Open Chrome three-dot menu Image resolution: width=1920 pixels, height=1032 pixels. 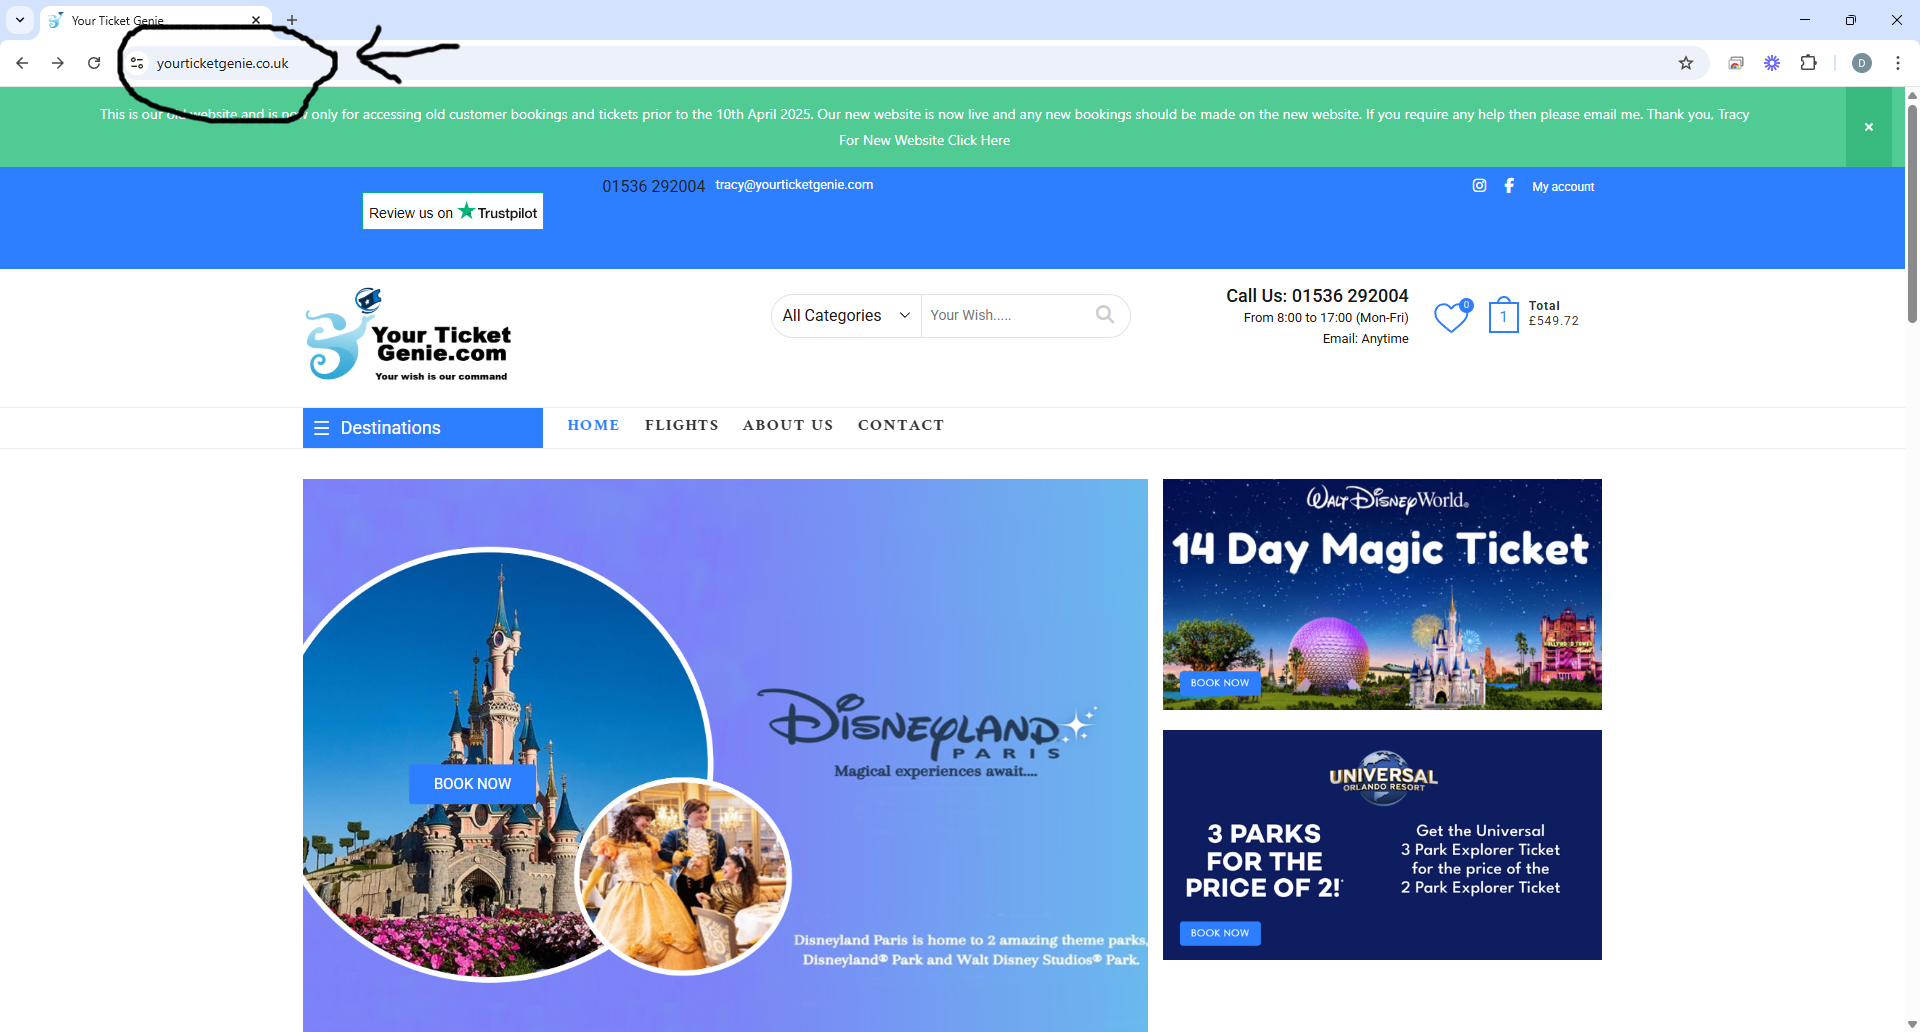tap(1898, 63)
